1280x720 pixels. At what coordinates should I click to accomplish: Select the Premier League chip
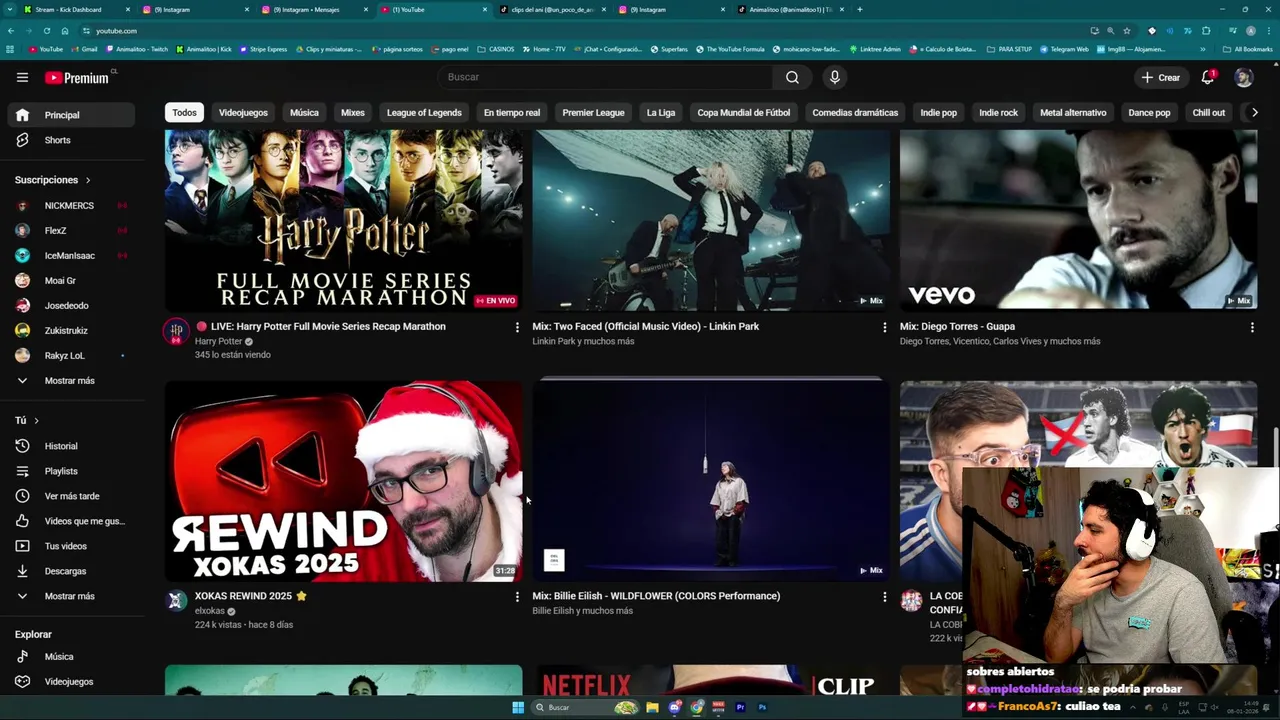pos(593,113)
